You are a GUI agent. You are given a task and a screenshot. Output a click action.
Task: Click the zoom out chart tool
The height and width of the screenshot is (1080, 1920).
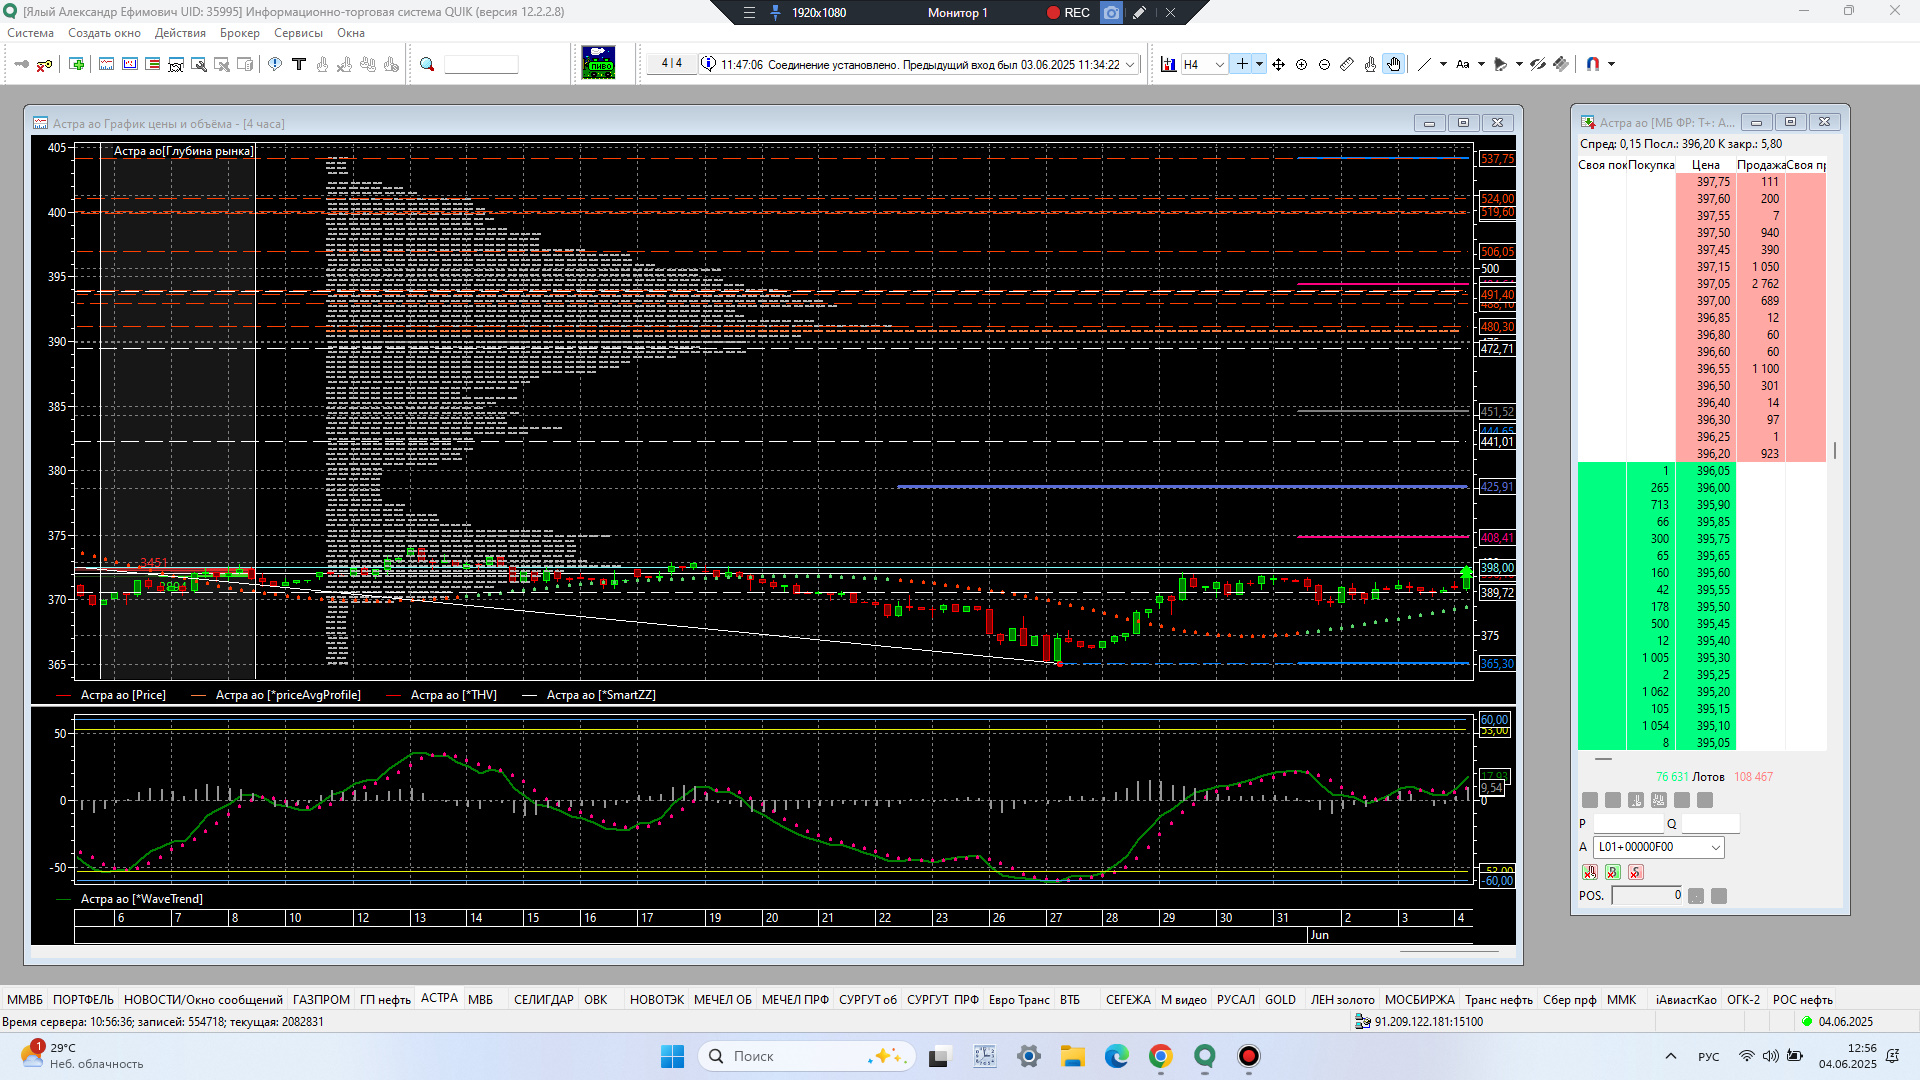(x=1324, y=64)
